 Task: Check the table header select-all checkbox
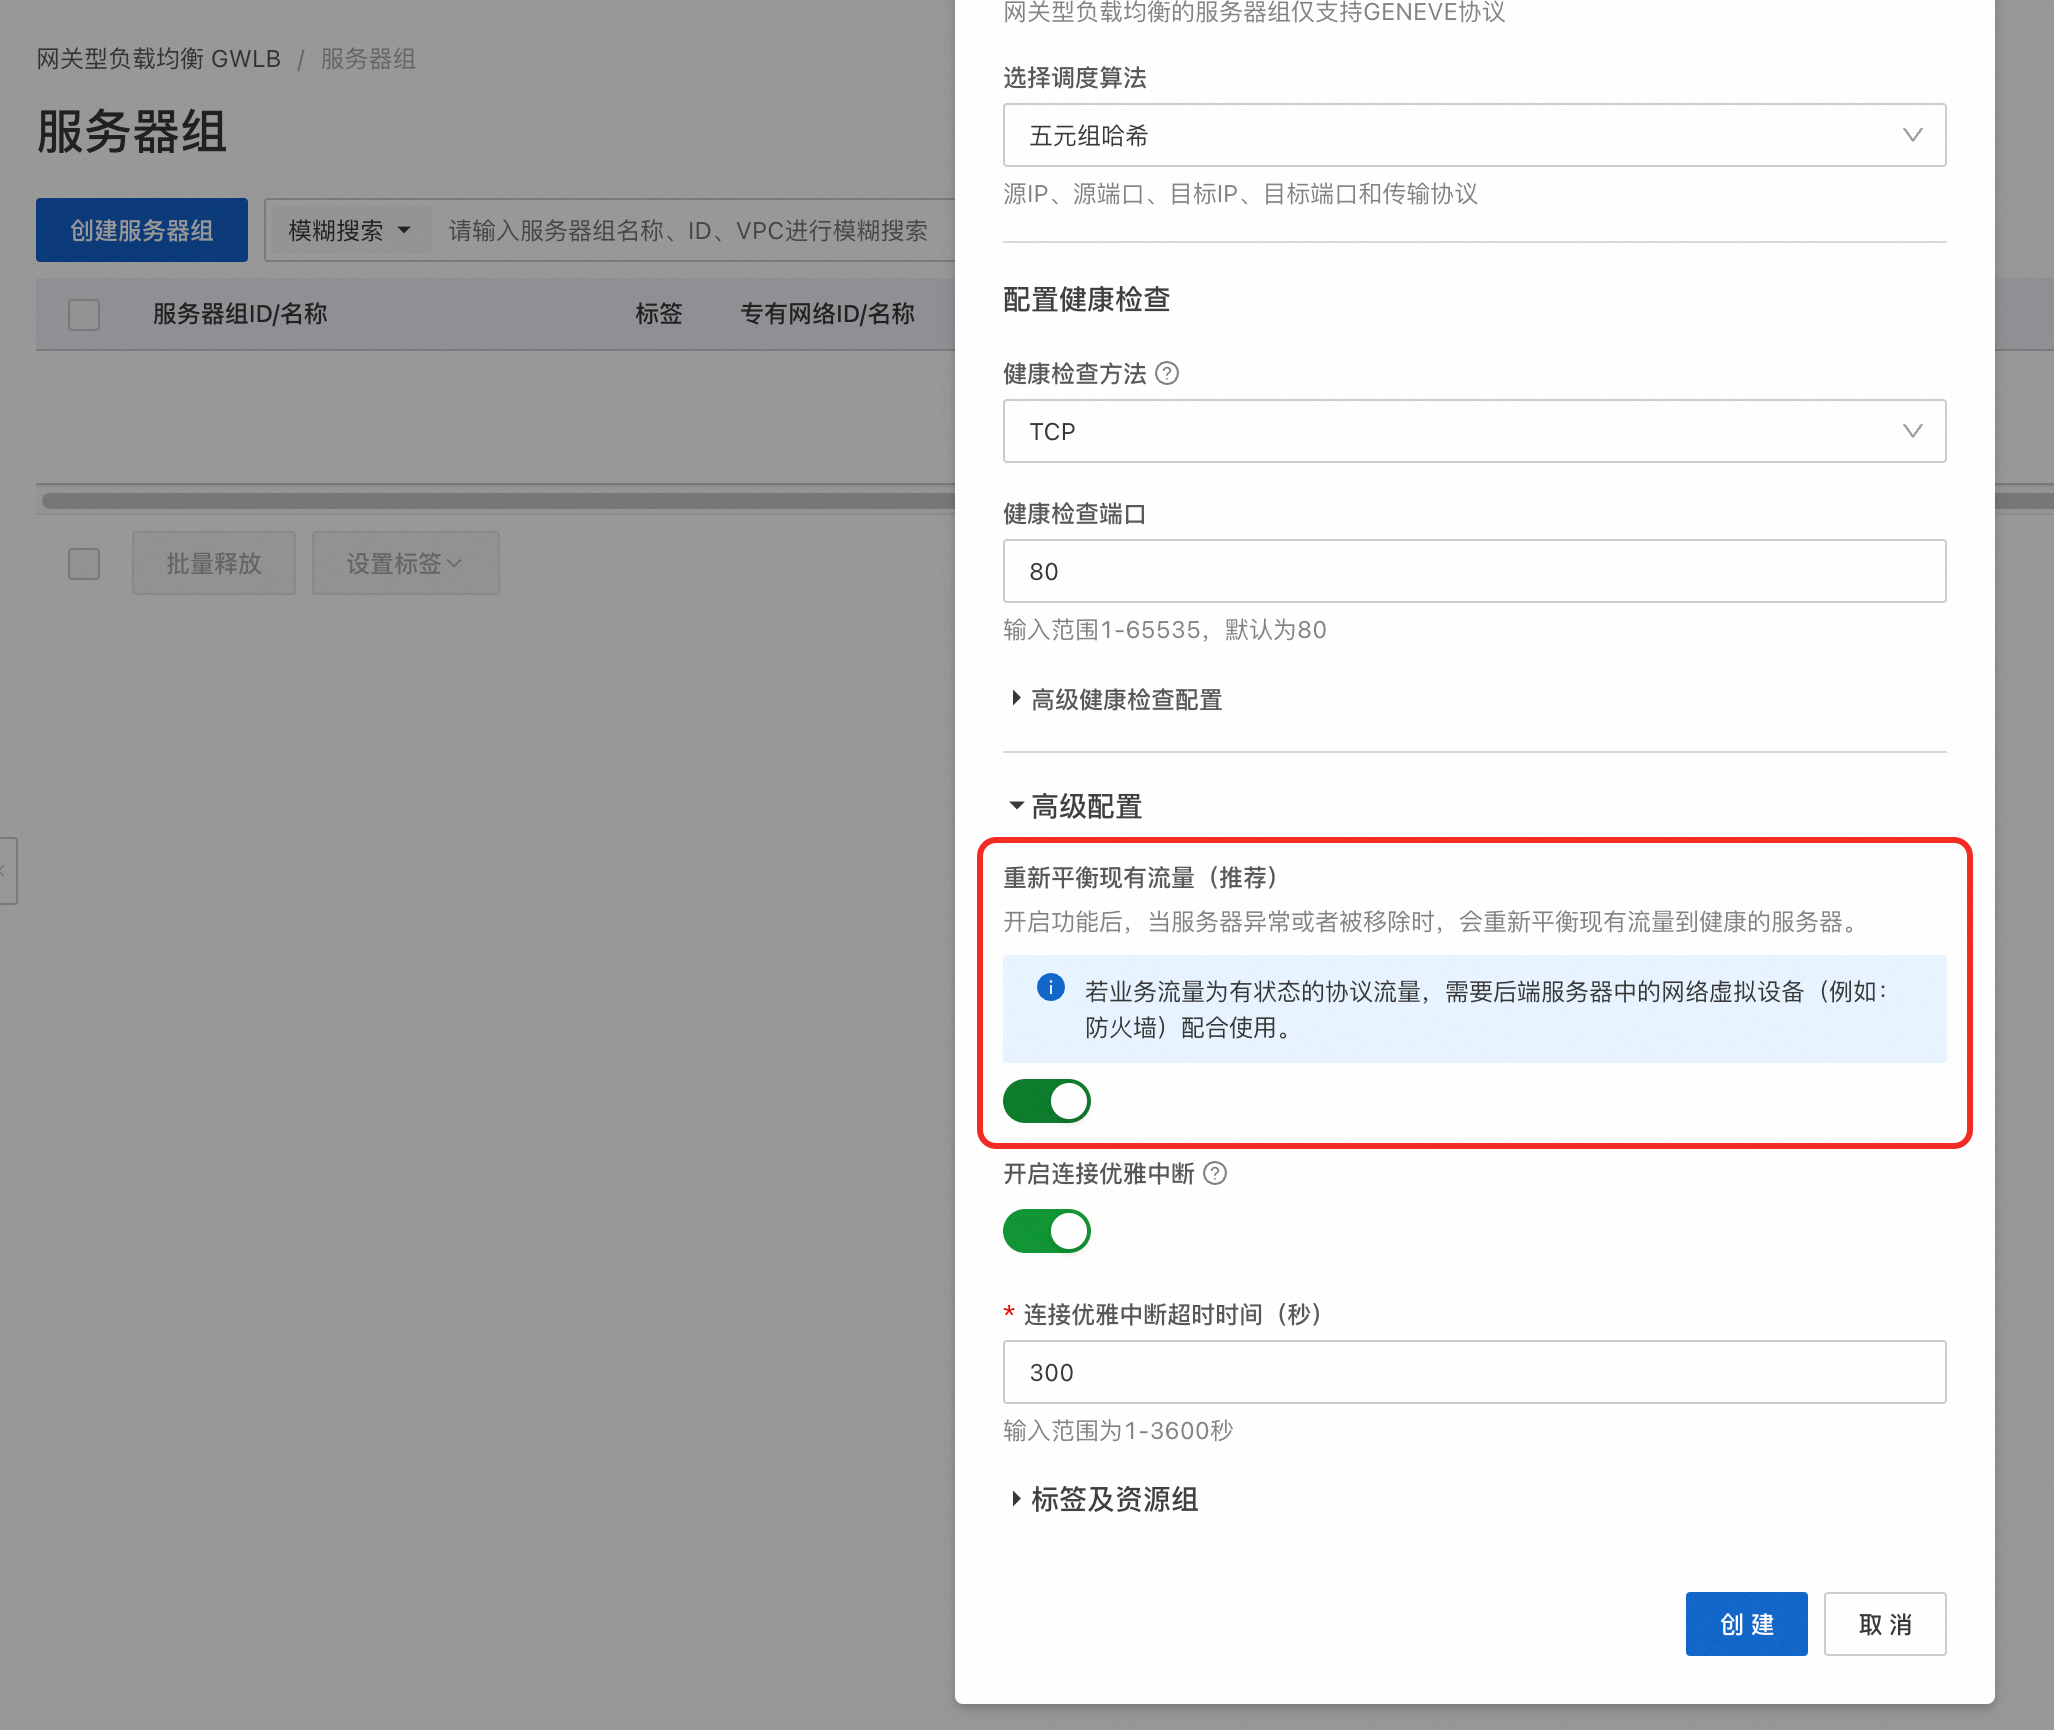point(84,314)
